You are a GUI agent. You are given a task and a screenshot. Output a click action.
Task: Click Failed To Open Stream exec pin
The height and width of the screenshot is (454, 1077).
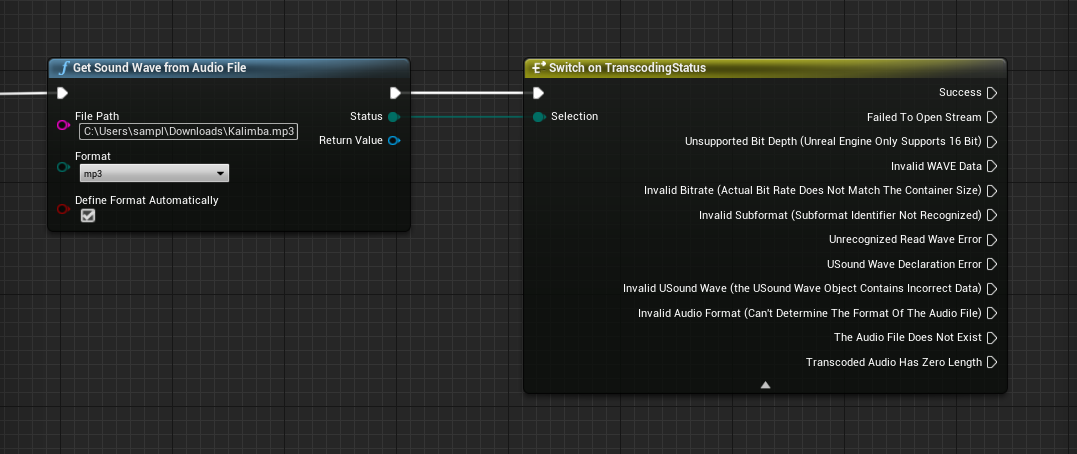(992, 117)
